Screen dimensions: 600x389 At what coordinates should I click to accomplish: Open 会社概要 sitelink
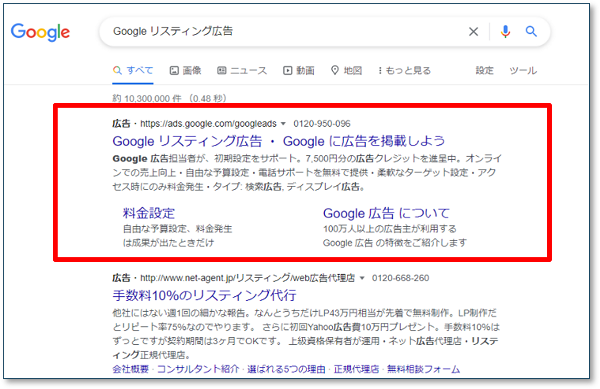point(130,369)
